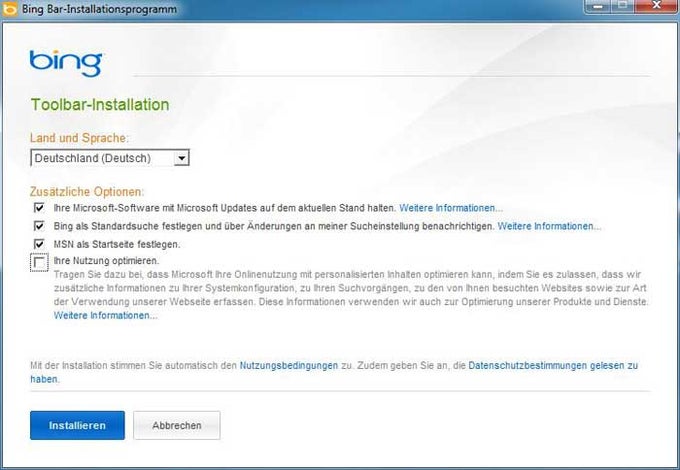Enable Ihre Nutzung optimieren checkbox

[39, 262]
